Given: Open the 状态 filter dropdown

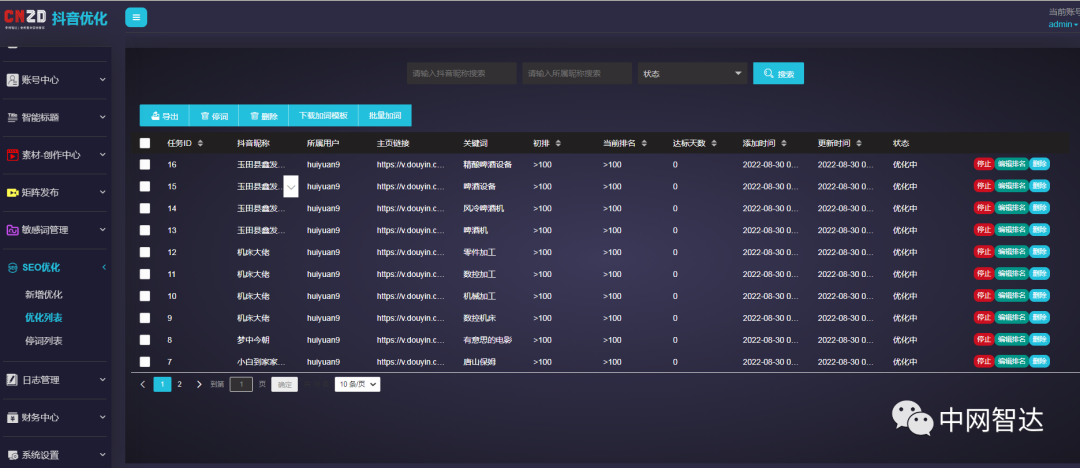Looking at the screenshot, I should pos(692,73).
